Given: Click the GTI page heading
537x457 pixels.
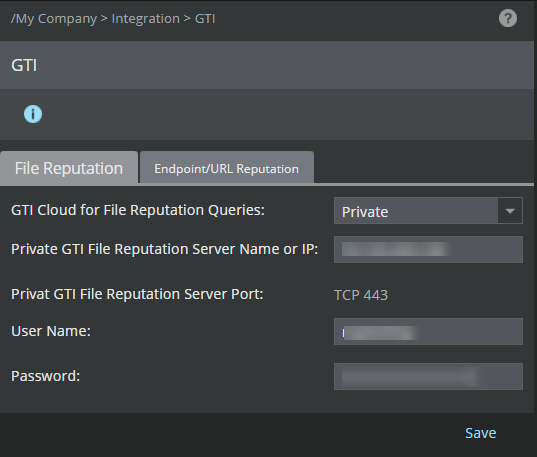Looking at the screenshot, I should [24, 65].
